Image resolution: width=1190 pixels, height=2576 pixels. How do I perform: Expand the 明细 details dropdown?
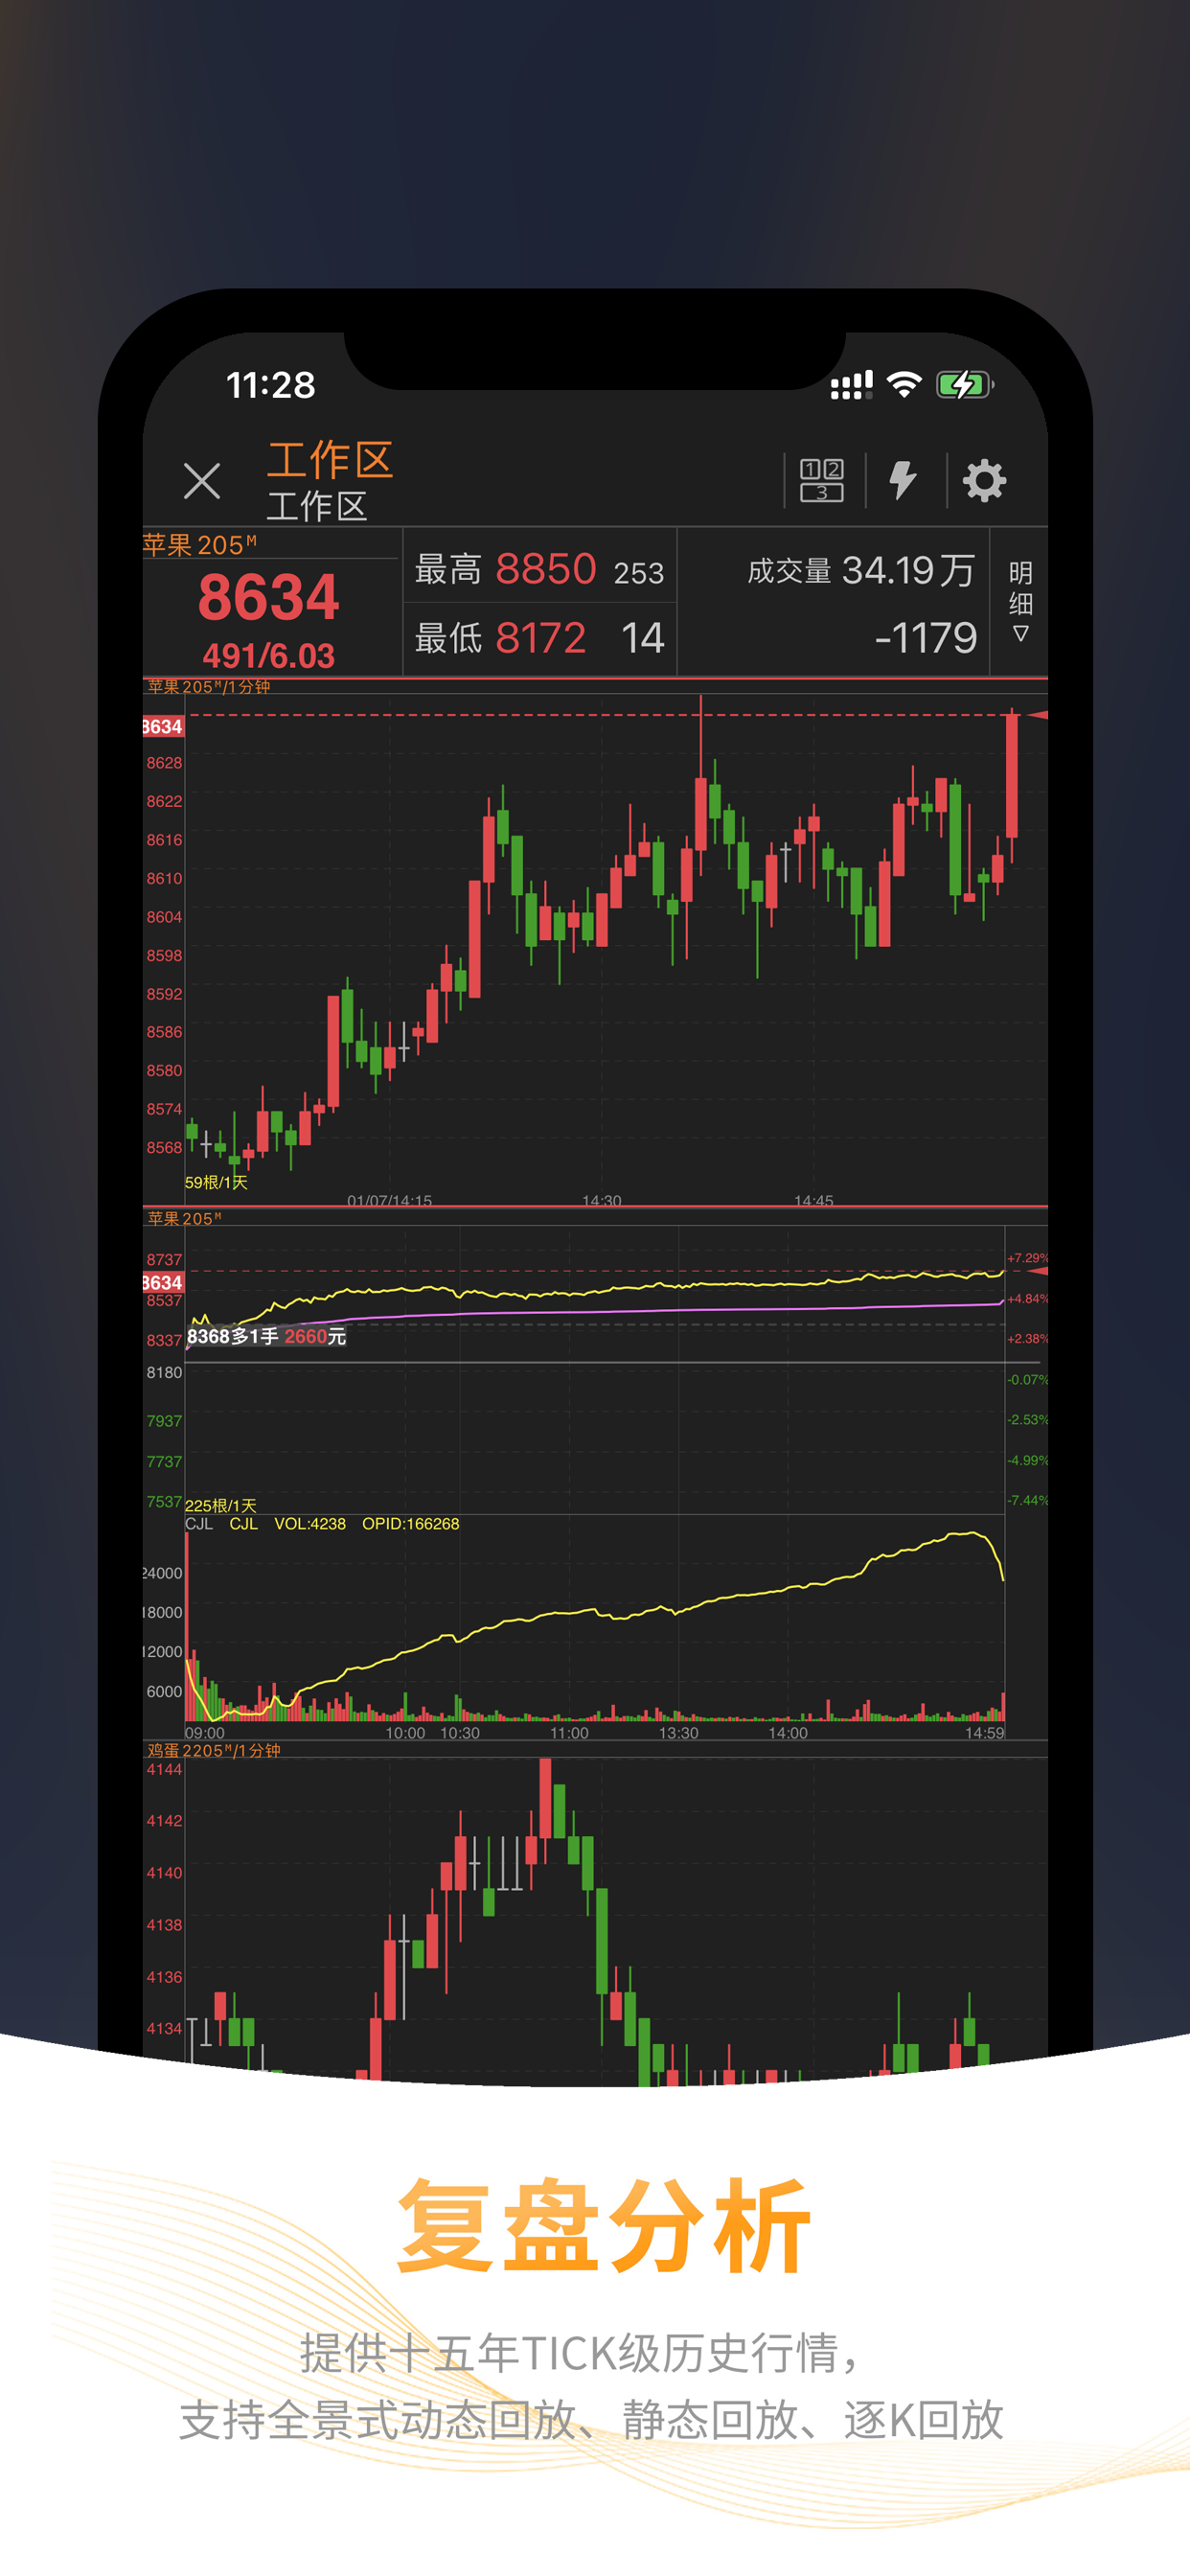pyautogui.click(x=1020, y=601)
